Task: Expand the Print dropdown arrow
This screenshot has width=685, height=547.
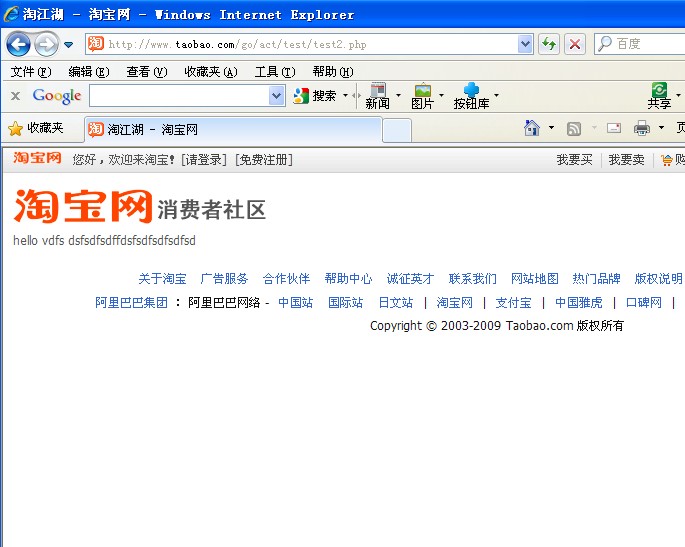Action: pyautogui.click(x=661, y=128)
